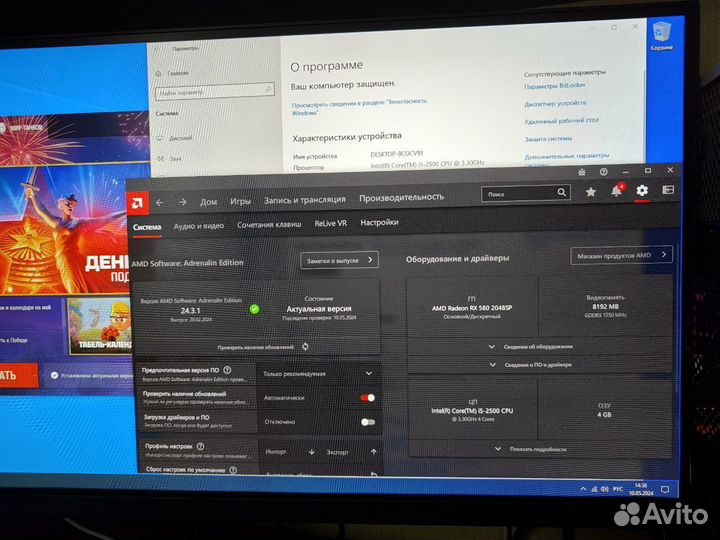Open the Игры menu item

[241, 201]
